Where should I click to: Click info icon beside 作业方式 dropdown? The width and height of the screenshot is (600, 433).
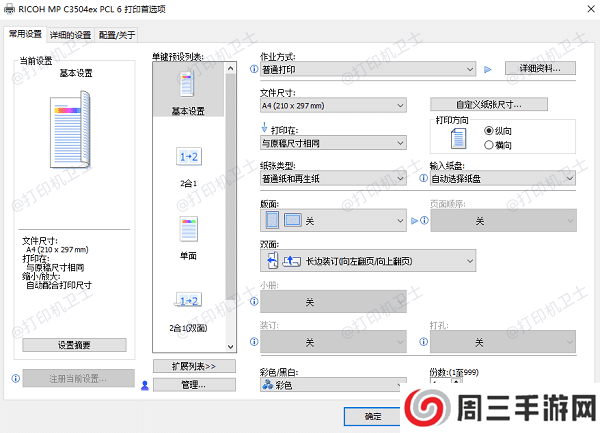click(x=254, y=69)
